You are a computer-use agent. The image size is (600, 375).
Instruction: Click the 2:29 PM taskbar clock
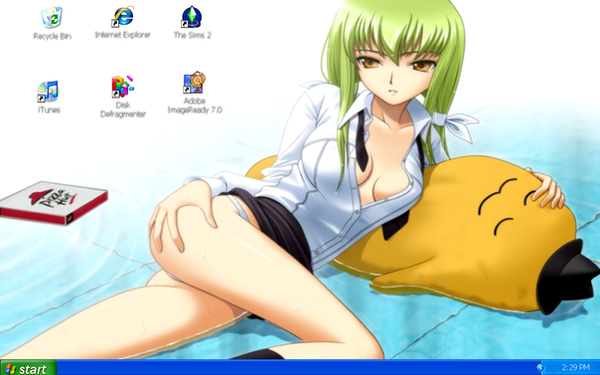pyautogui.click(x=576, y=368)
